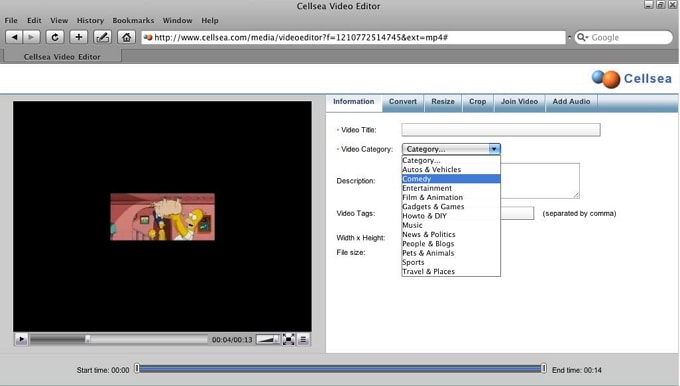
Task: Choose 'Music' from the category list
Action: click(451, 225)
